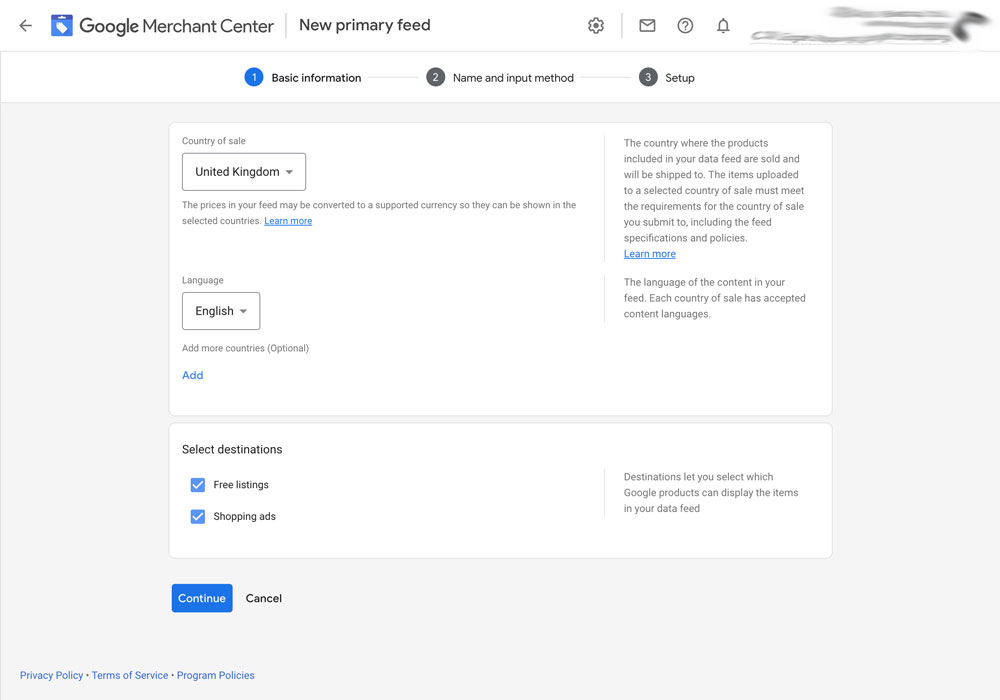Click the Continue button

pos(202,598)
